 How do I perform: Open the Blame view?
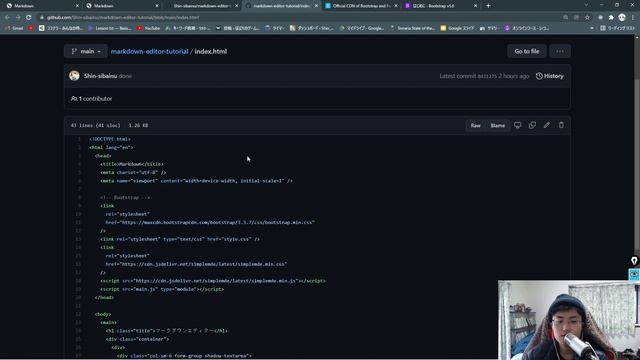tap(498, 125)
